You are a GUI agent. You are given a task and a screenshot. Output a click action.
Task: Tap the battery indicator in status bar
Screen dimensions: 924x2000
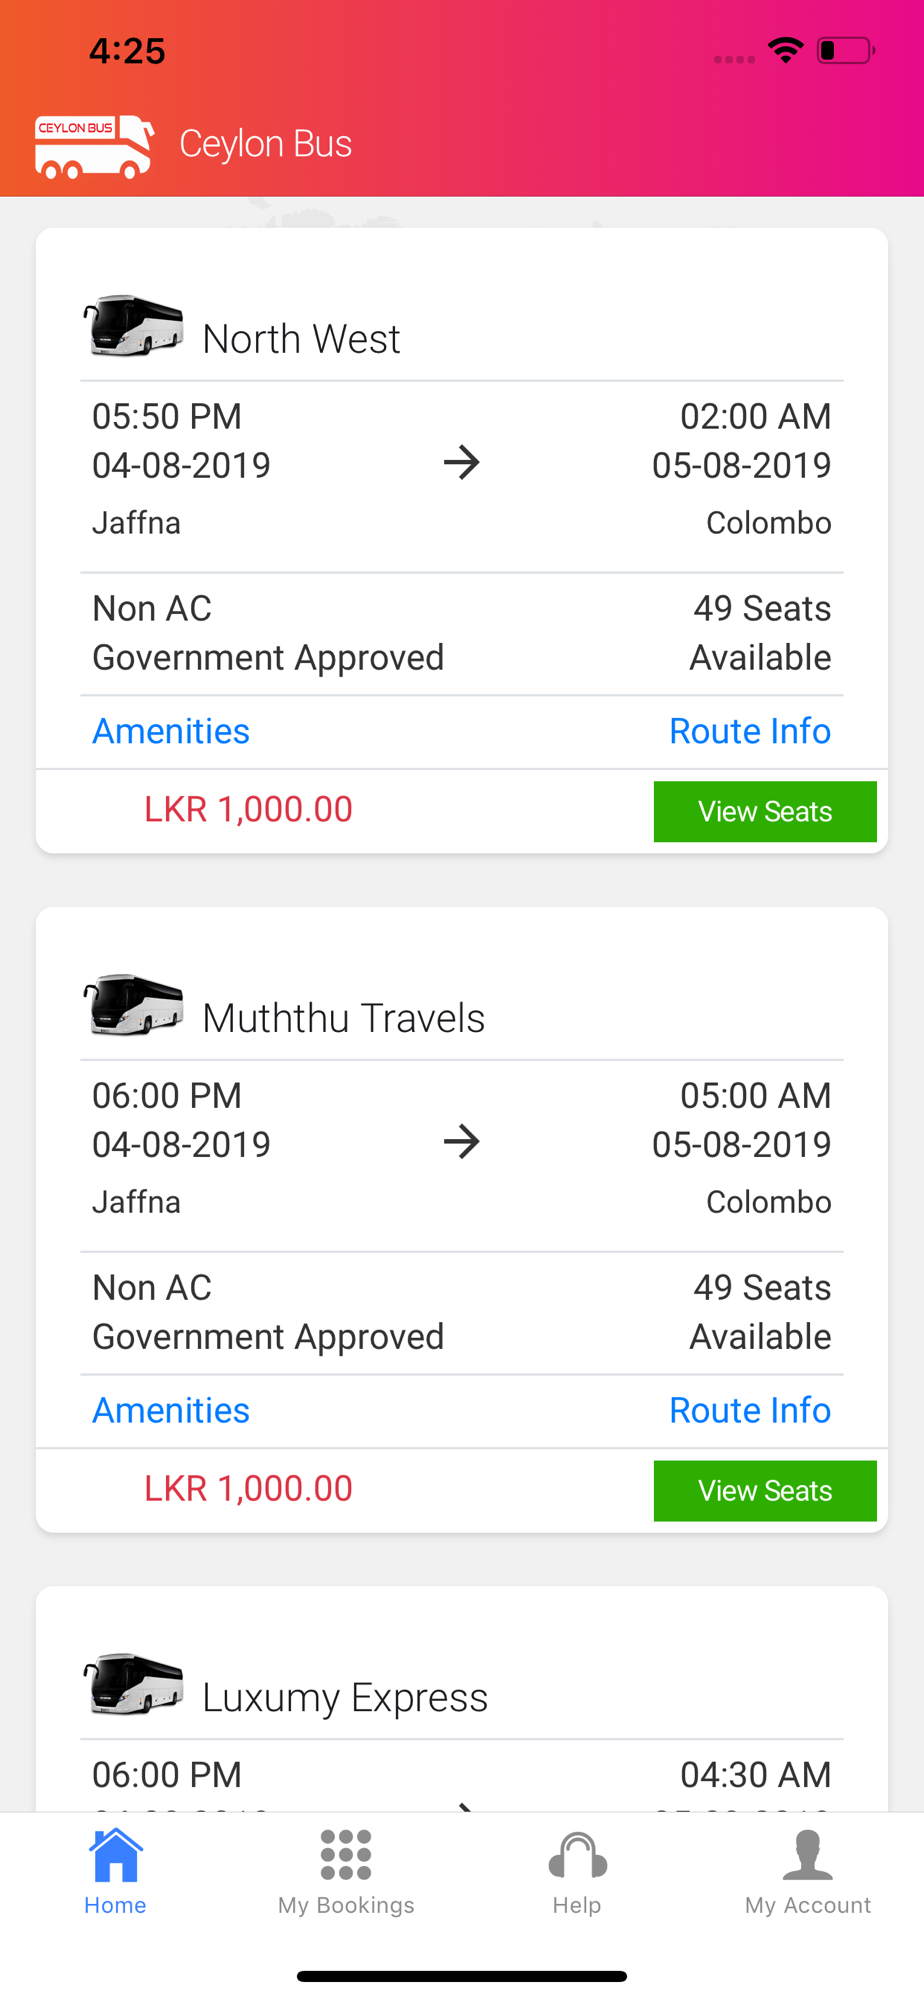[846, 50]
